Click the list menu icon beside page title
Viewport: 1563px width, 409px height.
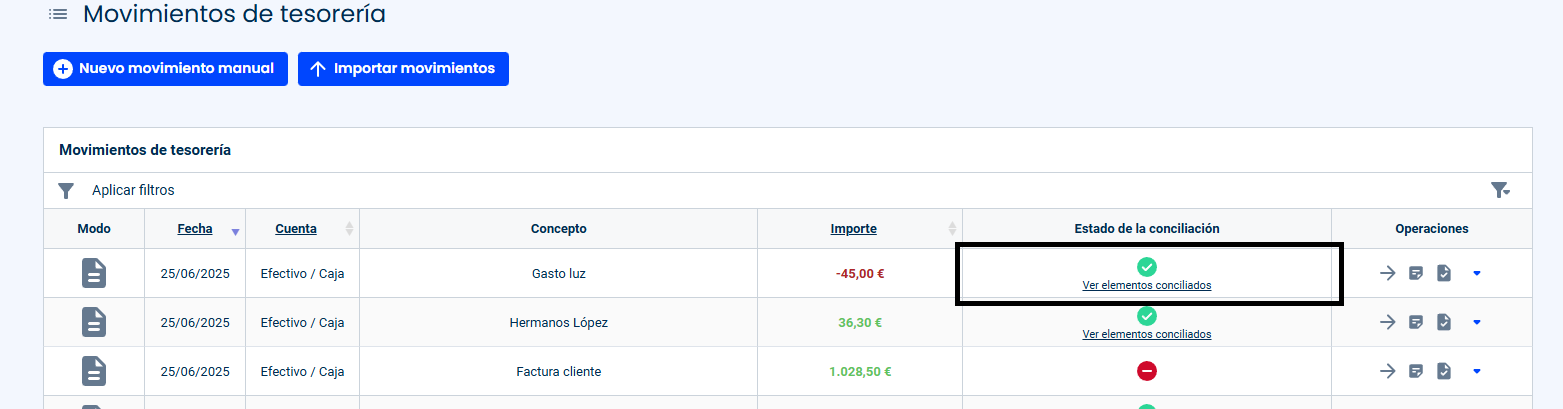click(x=58, y=15)
